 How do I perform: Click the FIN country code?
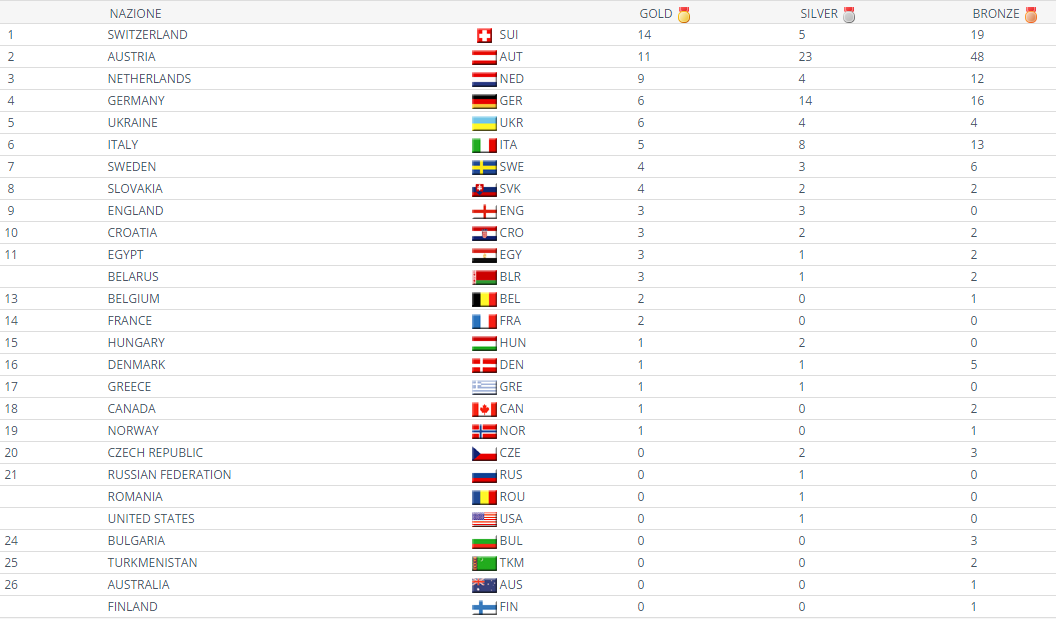tap(510, 607)
